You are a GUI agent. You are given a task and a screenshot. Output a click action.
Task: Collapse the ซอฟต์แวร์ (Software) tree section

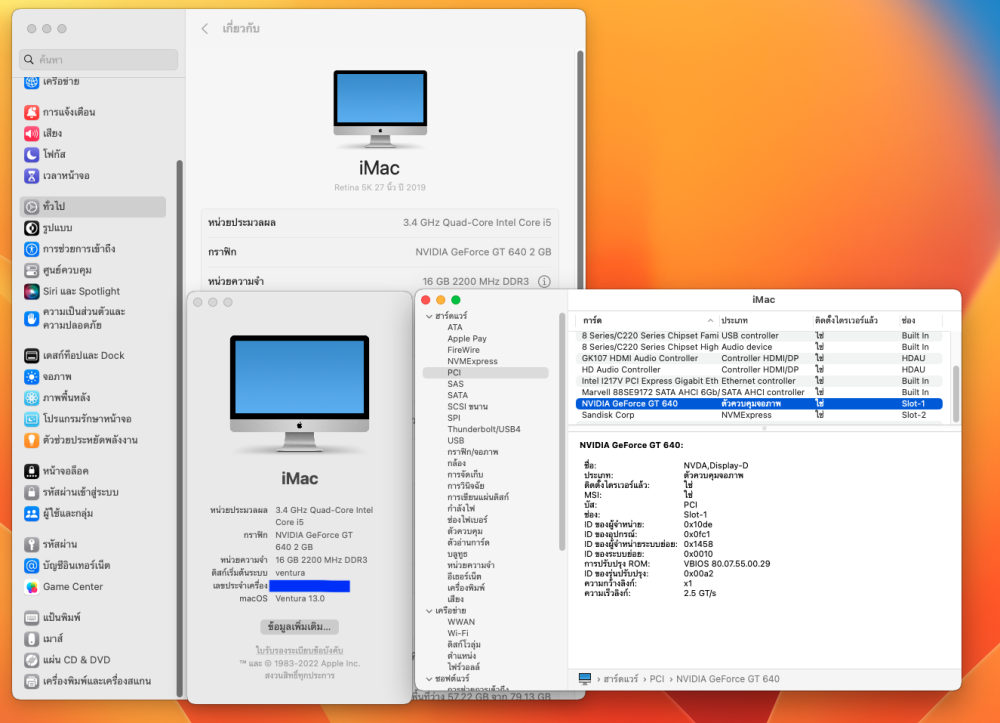click(429, 679)
